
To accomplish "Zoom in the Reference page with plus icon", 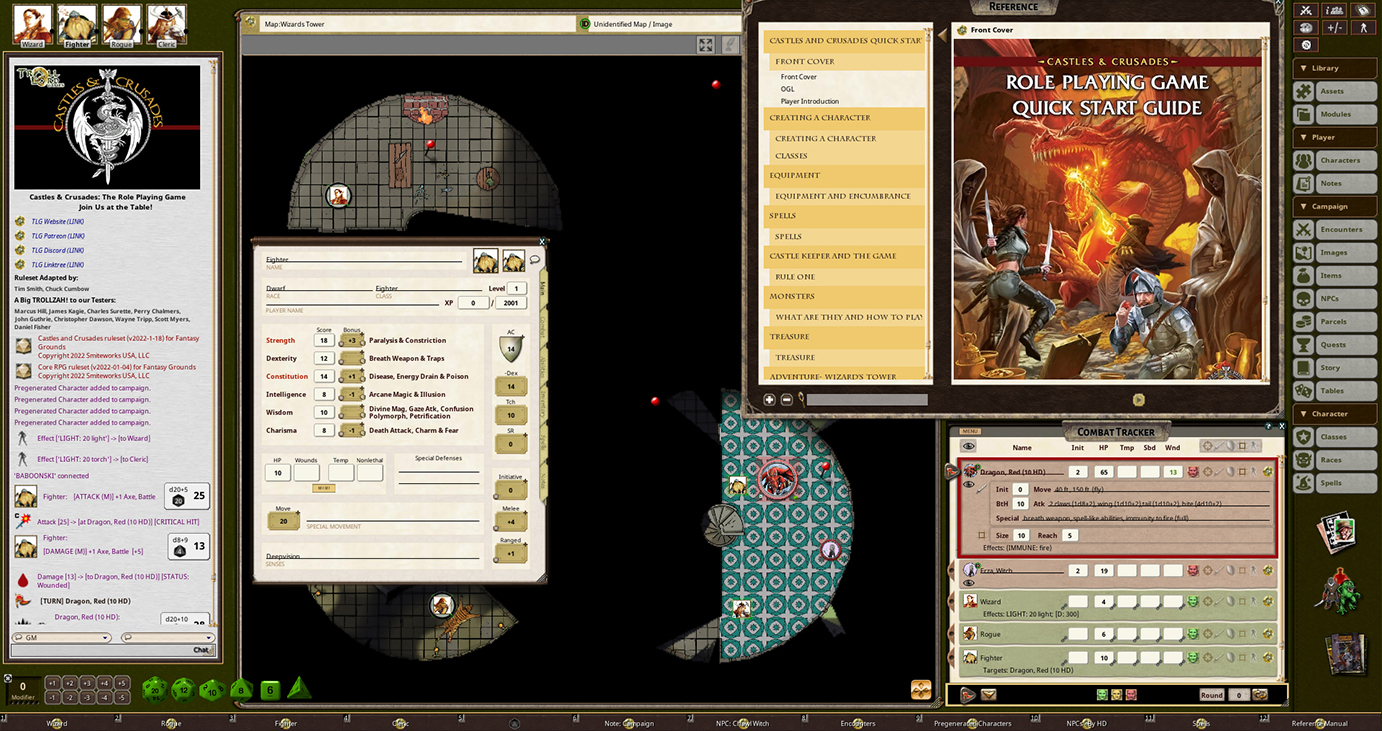I will [x=769, y=400].
